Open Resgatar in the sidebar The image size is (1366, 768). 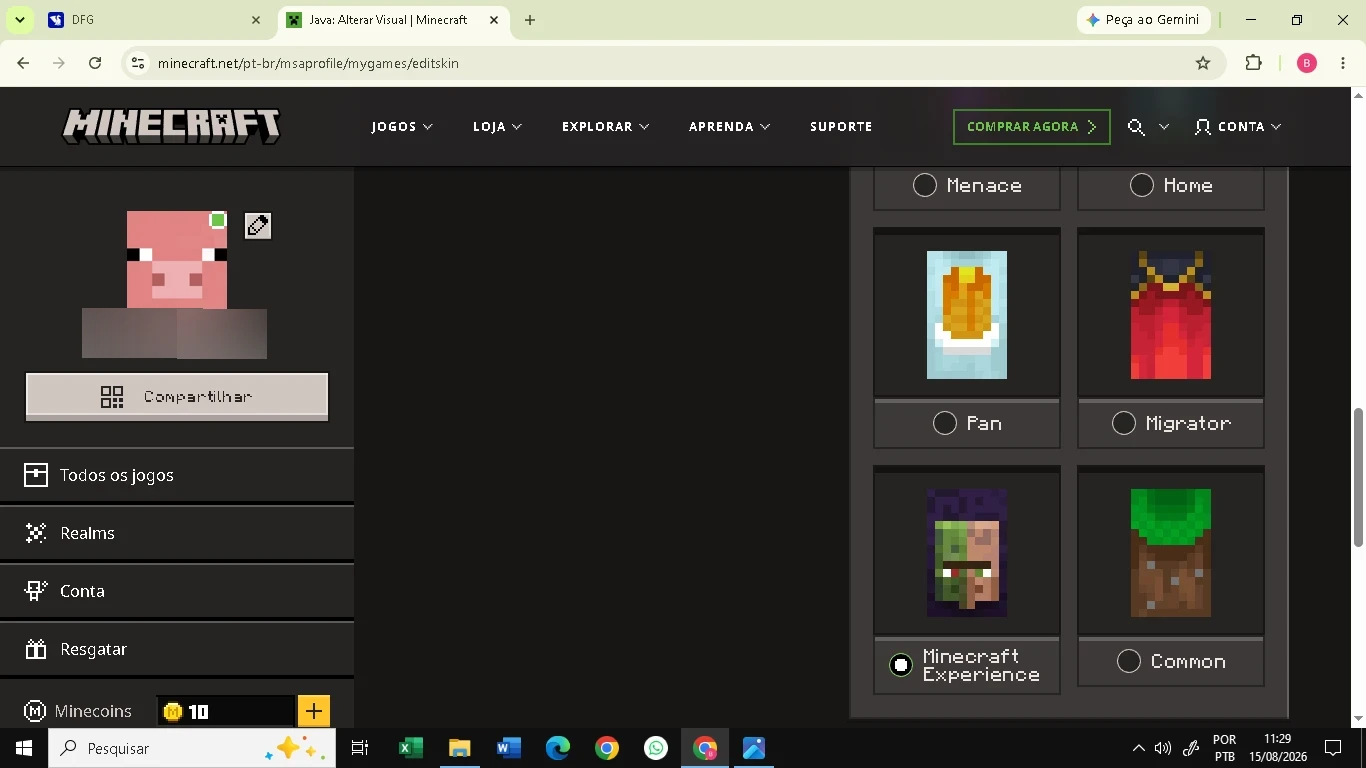177,649
